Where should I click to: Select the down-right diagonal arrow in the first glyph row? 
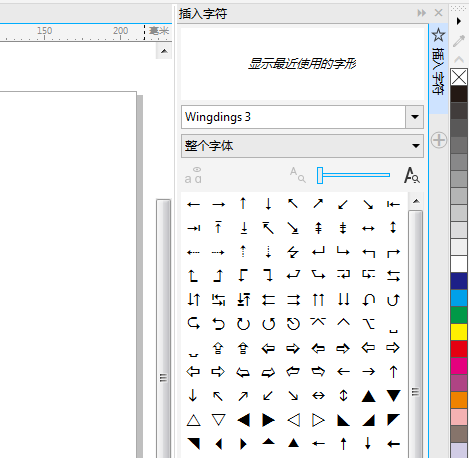pos(368,204)
